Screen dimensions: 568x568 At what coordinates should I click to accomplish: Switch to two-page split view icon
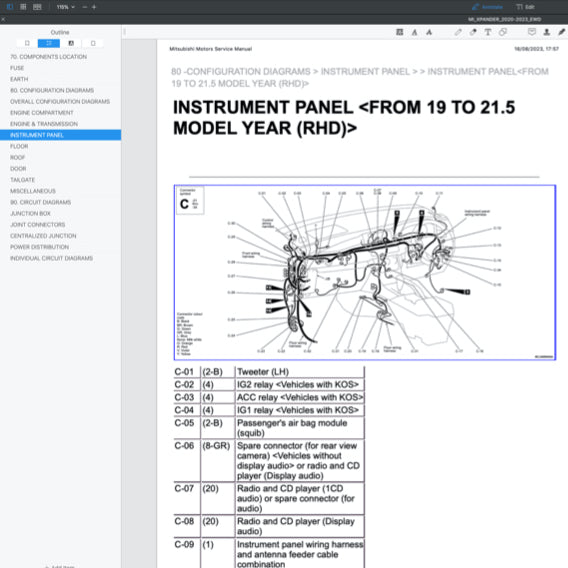point(37,7)
